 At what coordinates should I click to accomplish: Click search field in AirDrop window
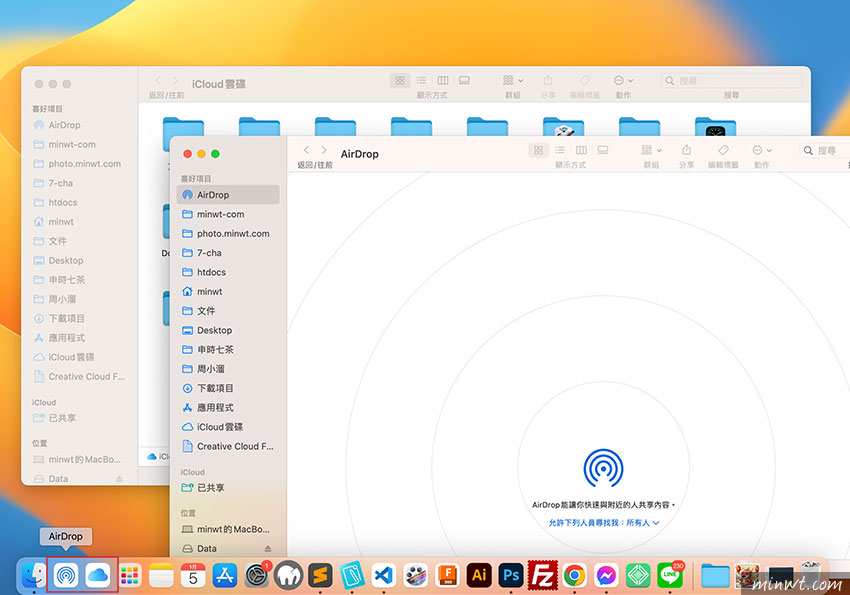pyautogui.click(x=825, y=150)
